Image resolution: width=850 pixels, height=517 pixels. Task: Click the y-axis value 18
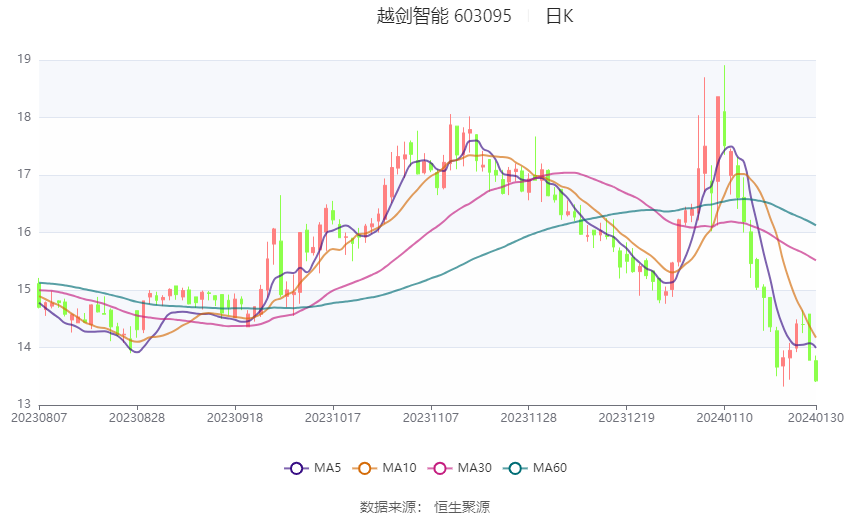[x=24, y=117]
